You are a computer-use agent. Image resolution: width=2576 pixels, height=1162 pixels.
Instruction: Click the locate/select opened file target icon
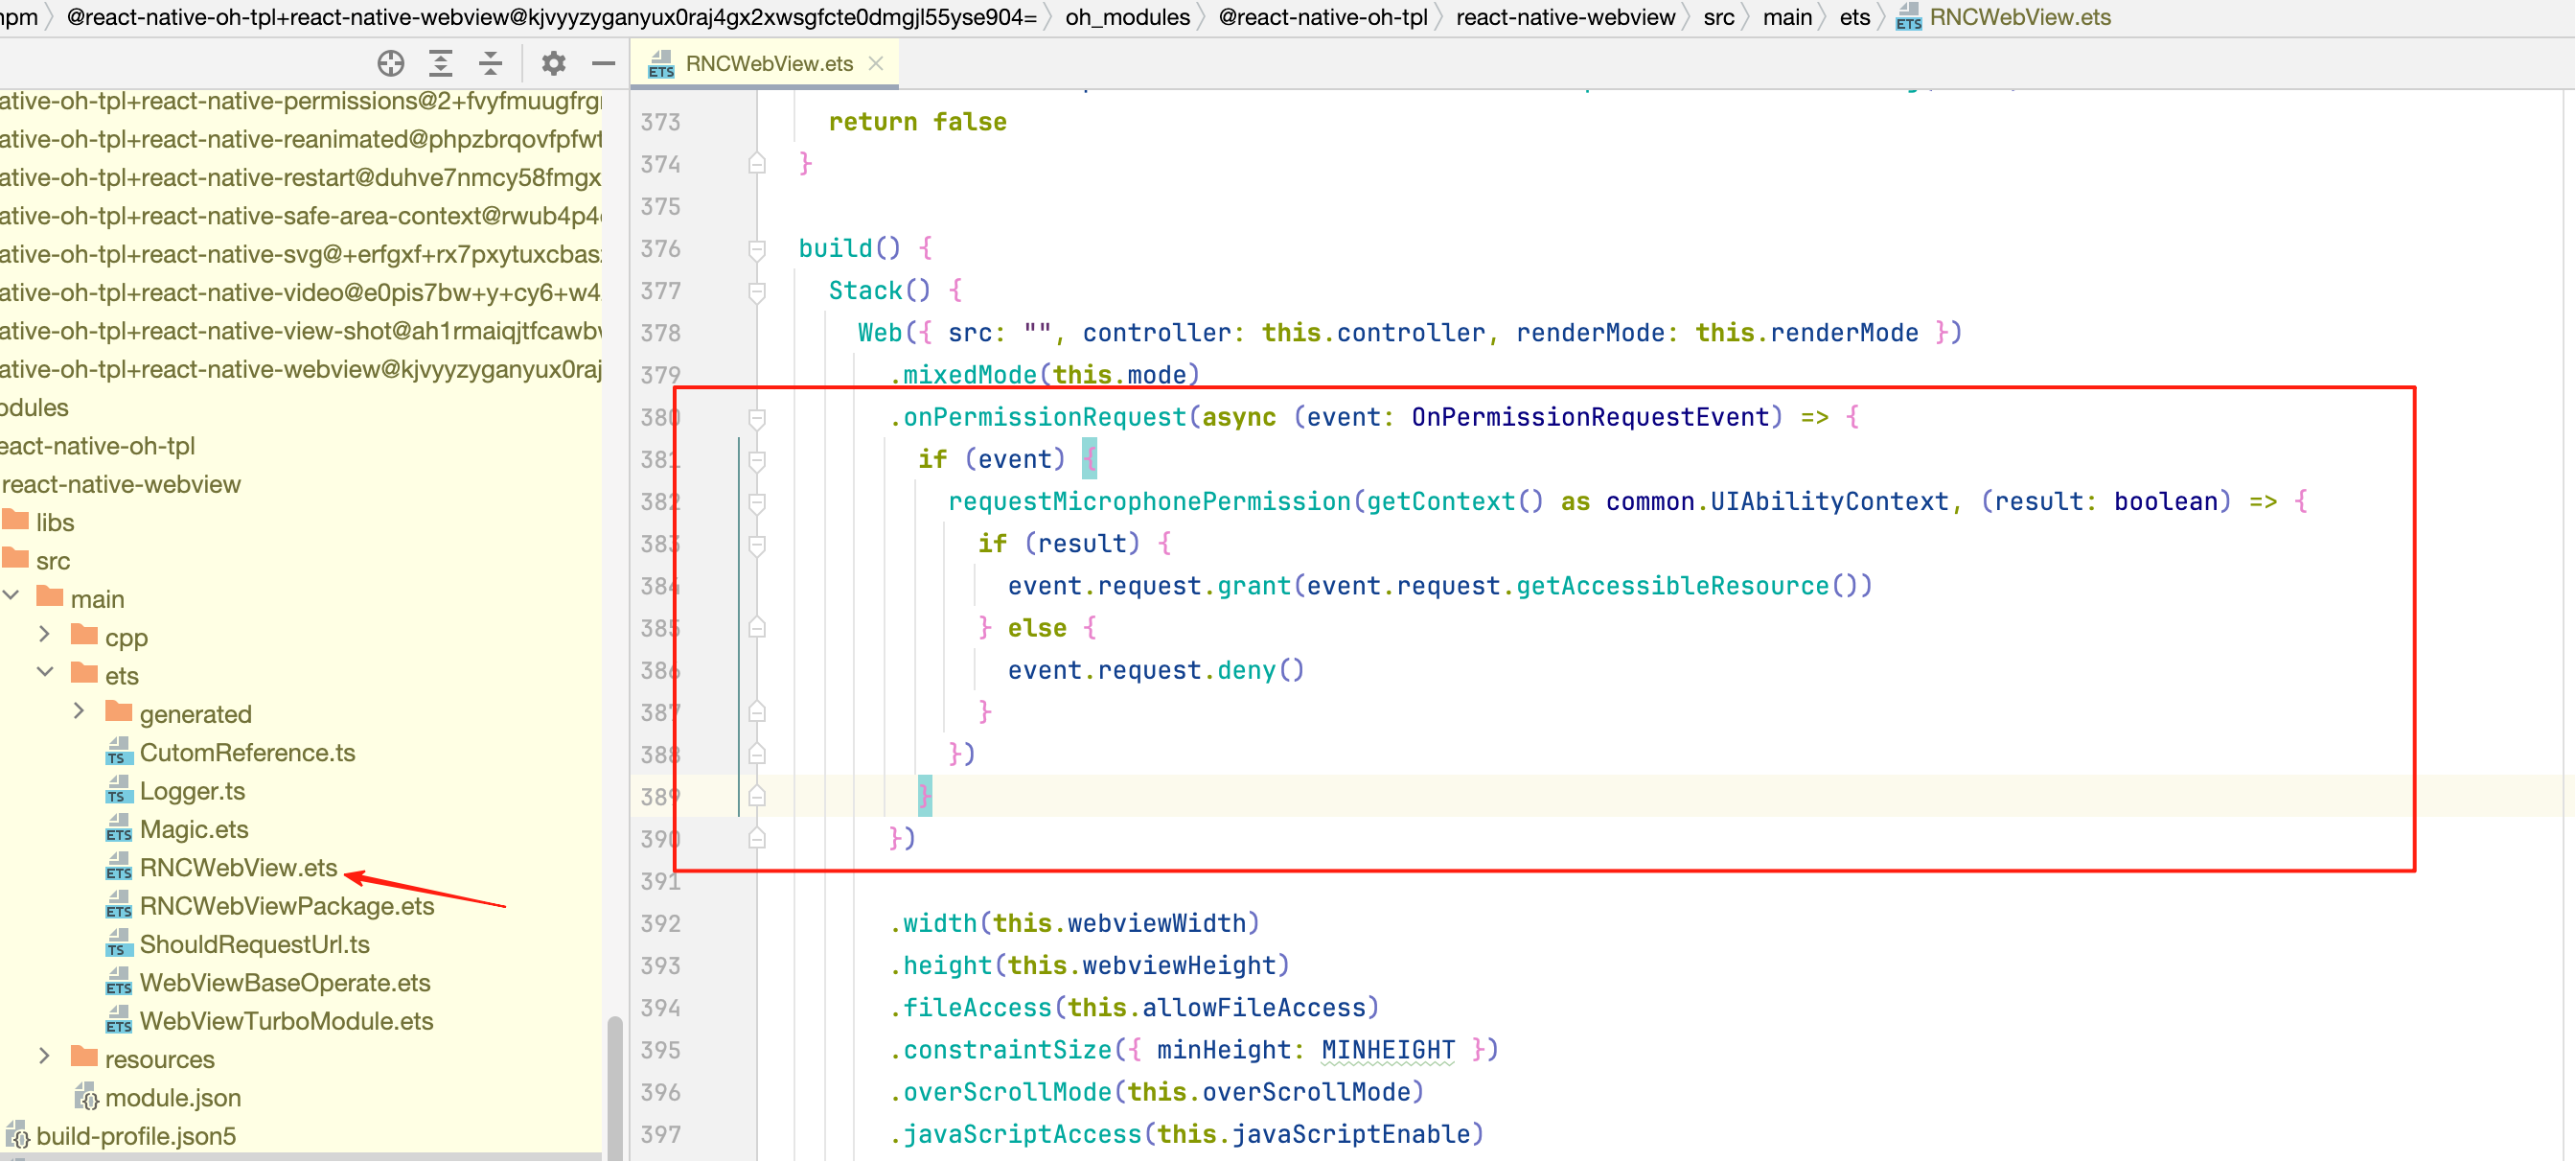[391, 64]
